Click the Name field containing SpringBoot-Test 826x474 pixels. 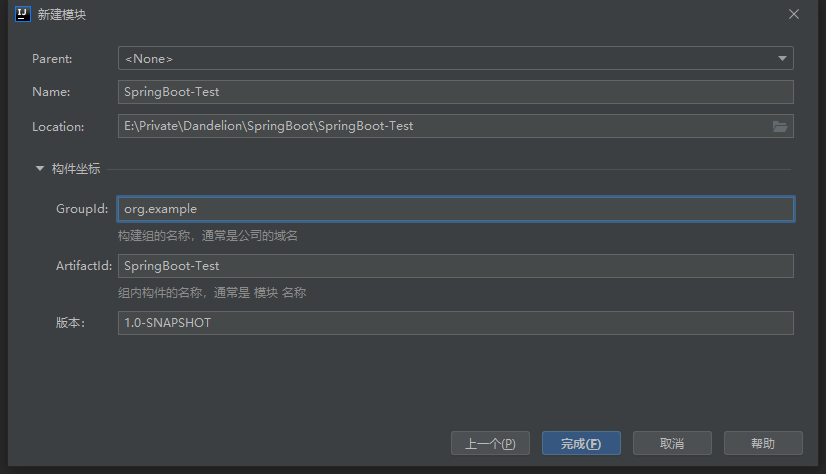coord(455,92)
